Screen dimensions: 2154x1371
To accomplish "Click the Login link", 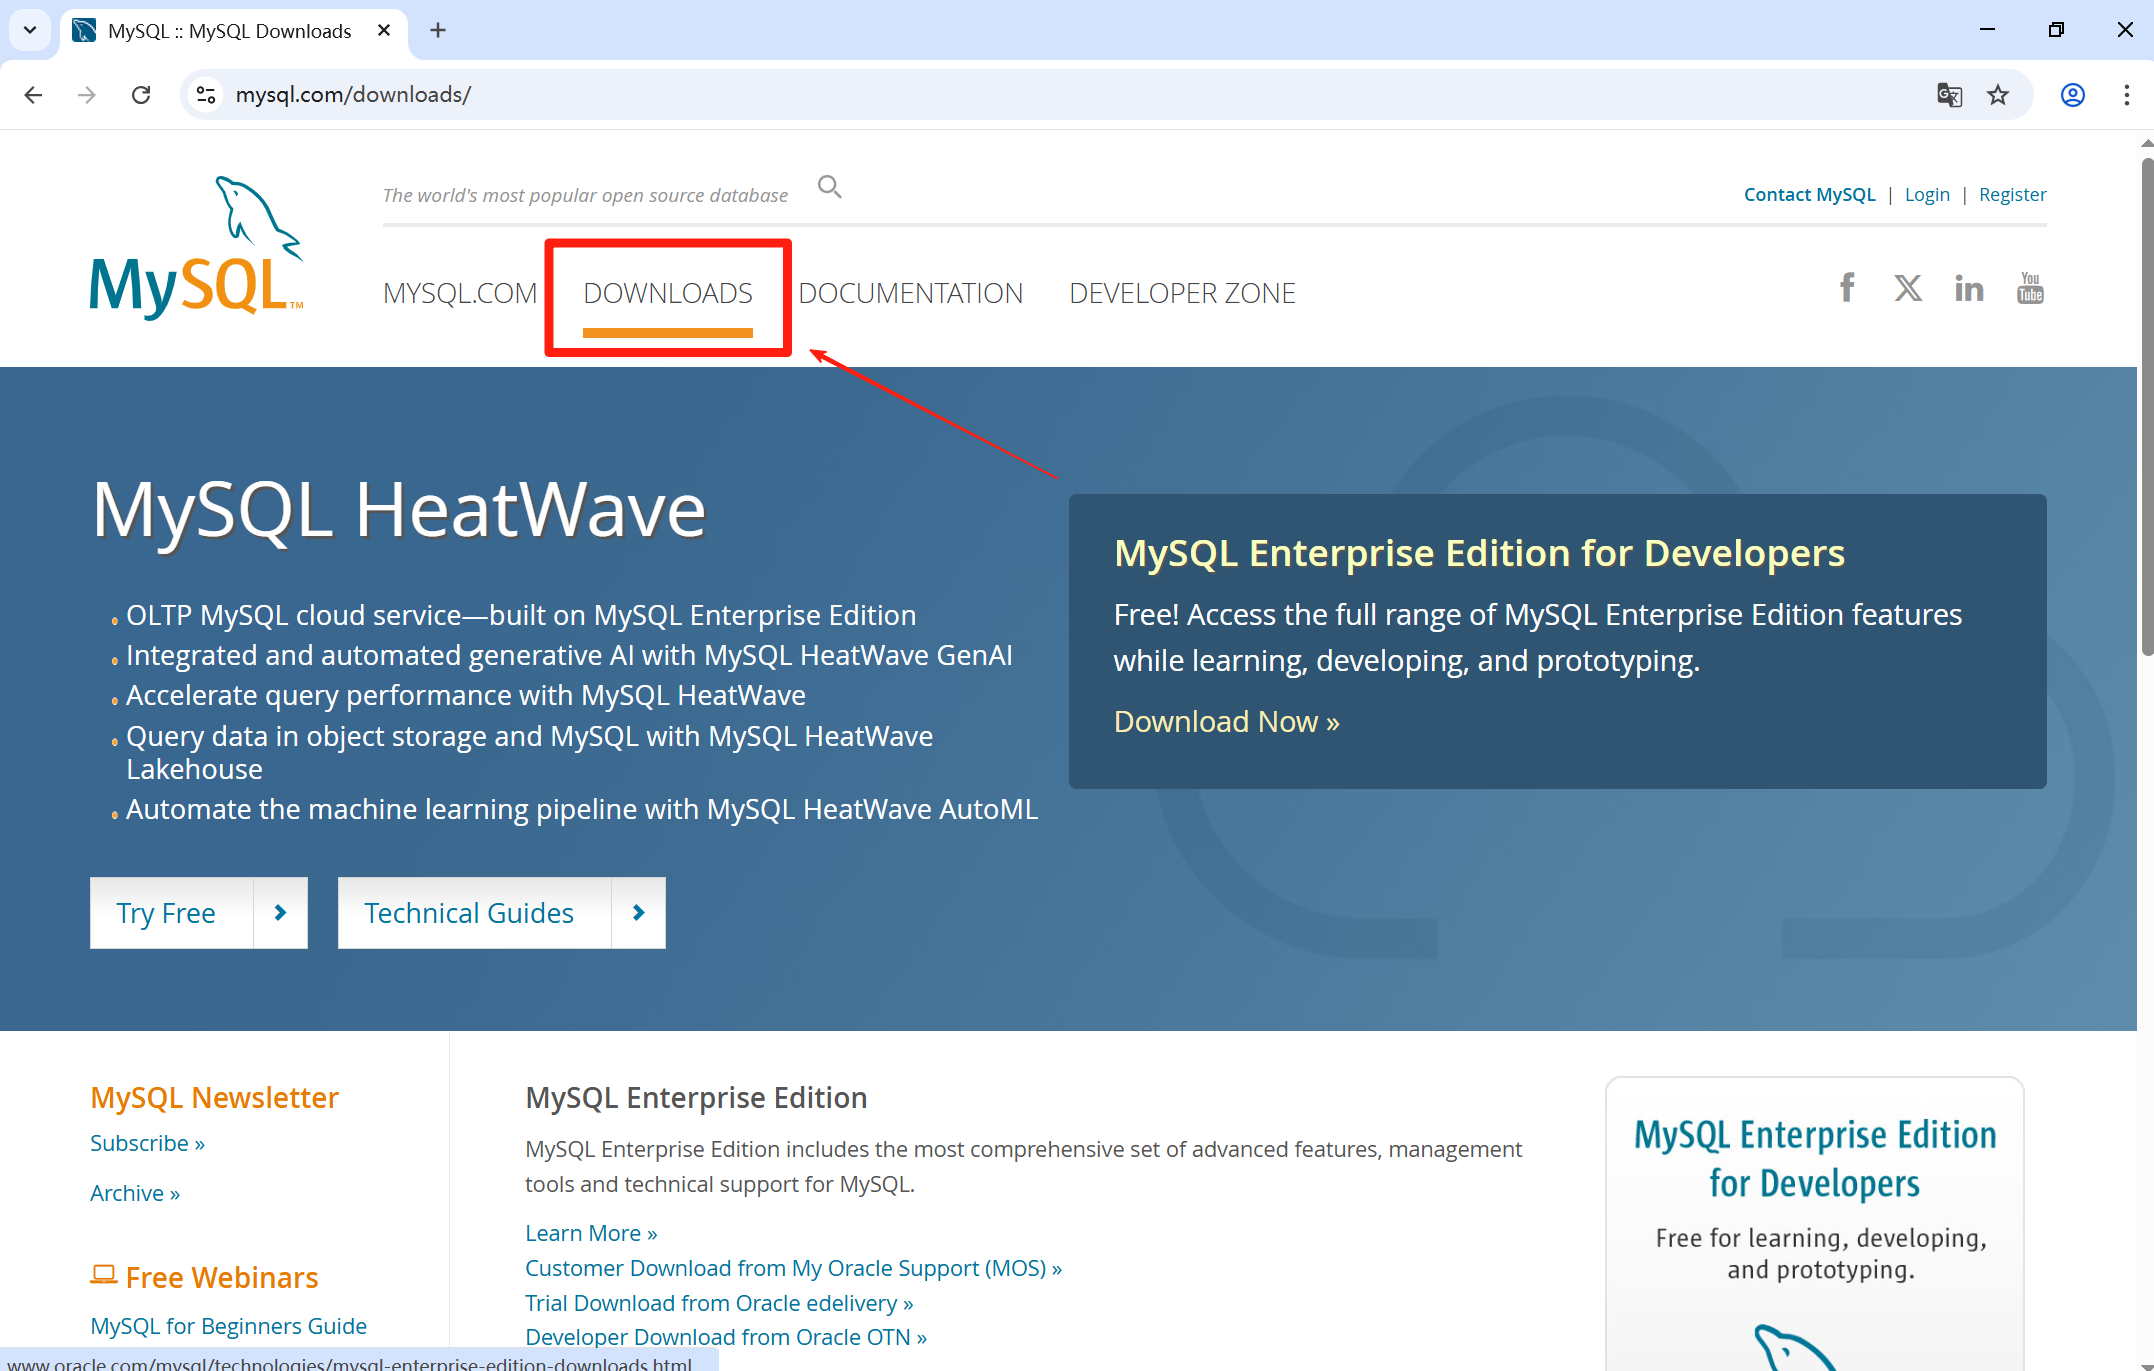I will (x=1927, y=195).
